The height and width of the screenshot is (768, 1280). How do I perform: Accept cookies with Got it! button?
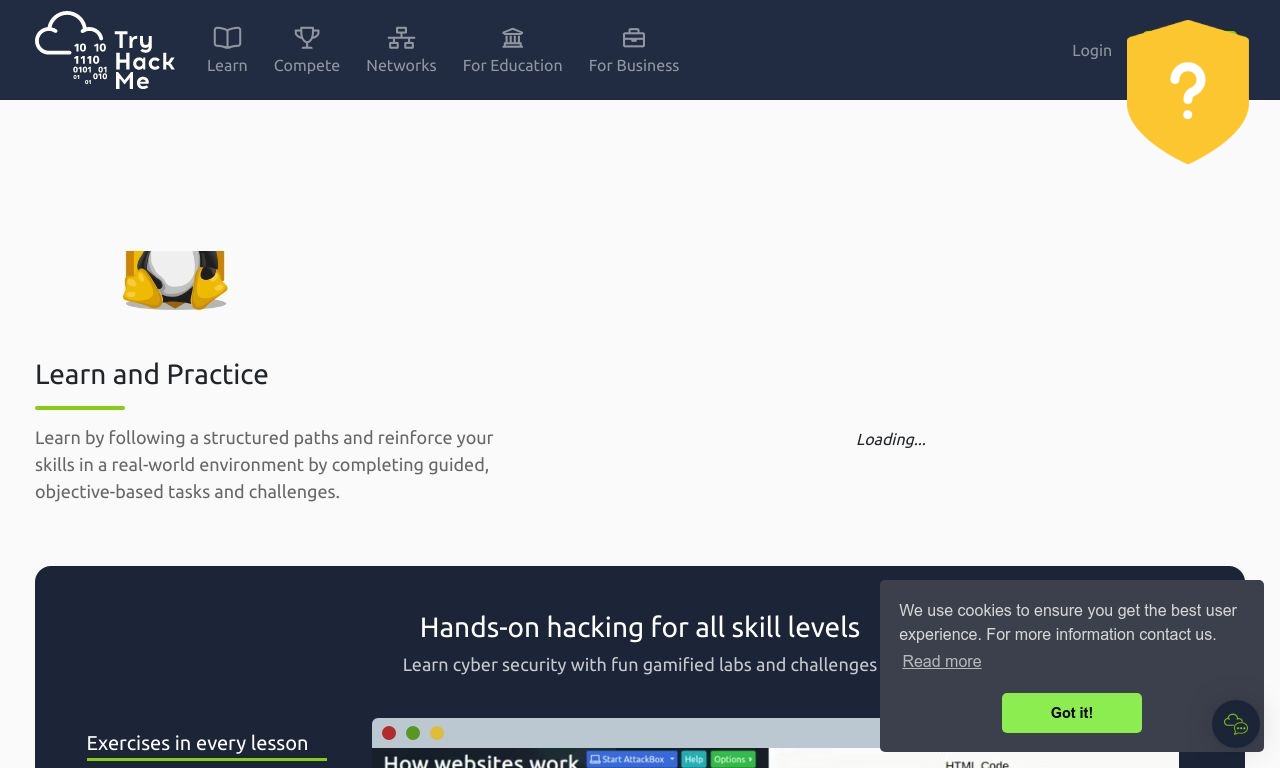click(x=1072, y=713)
